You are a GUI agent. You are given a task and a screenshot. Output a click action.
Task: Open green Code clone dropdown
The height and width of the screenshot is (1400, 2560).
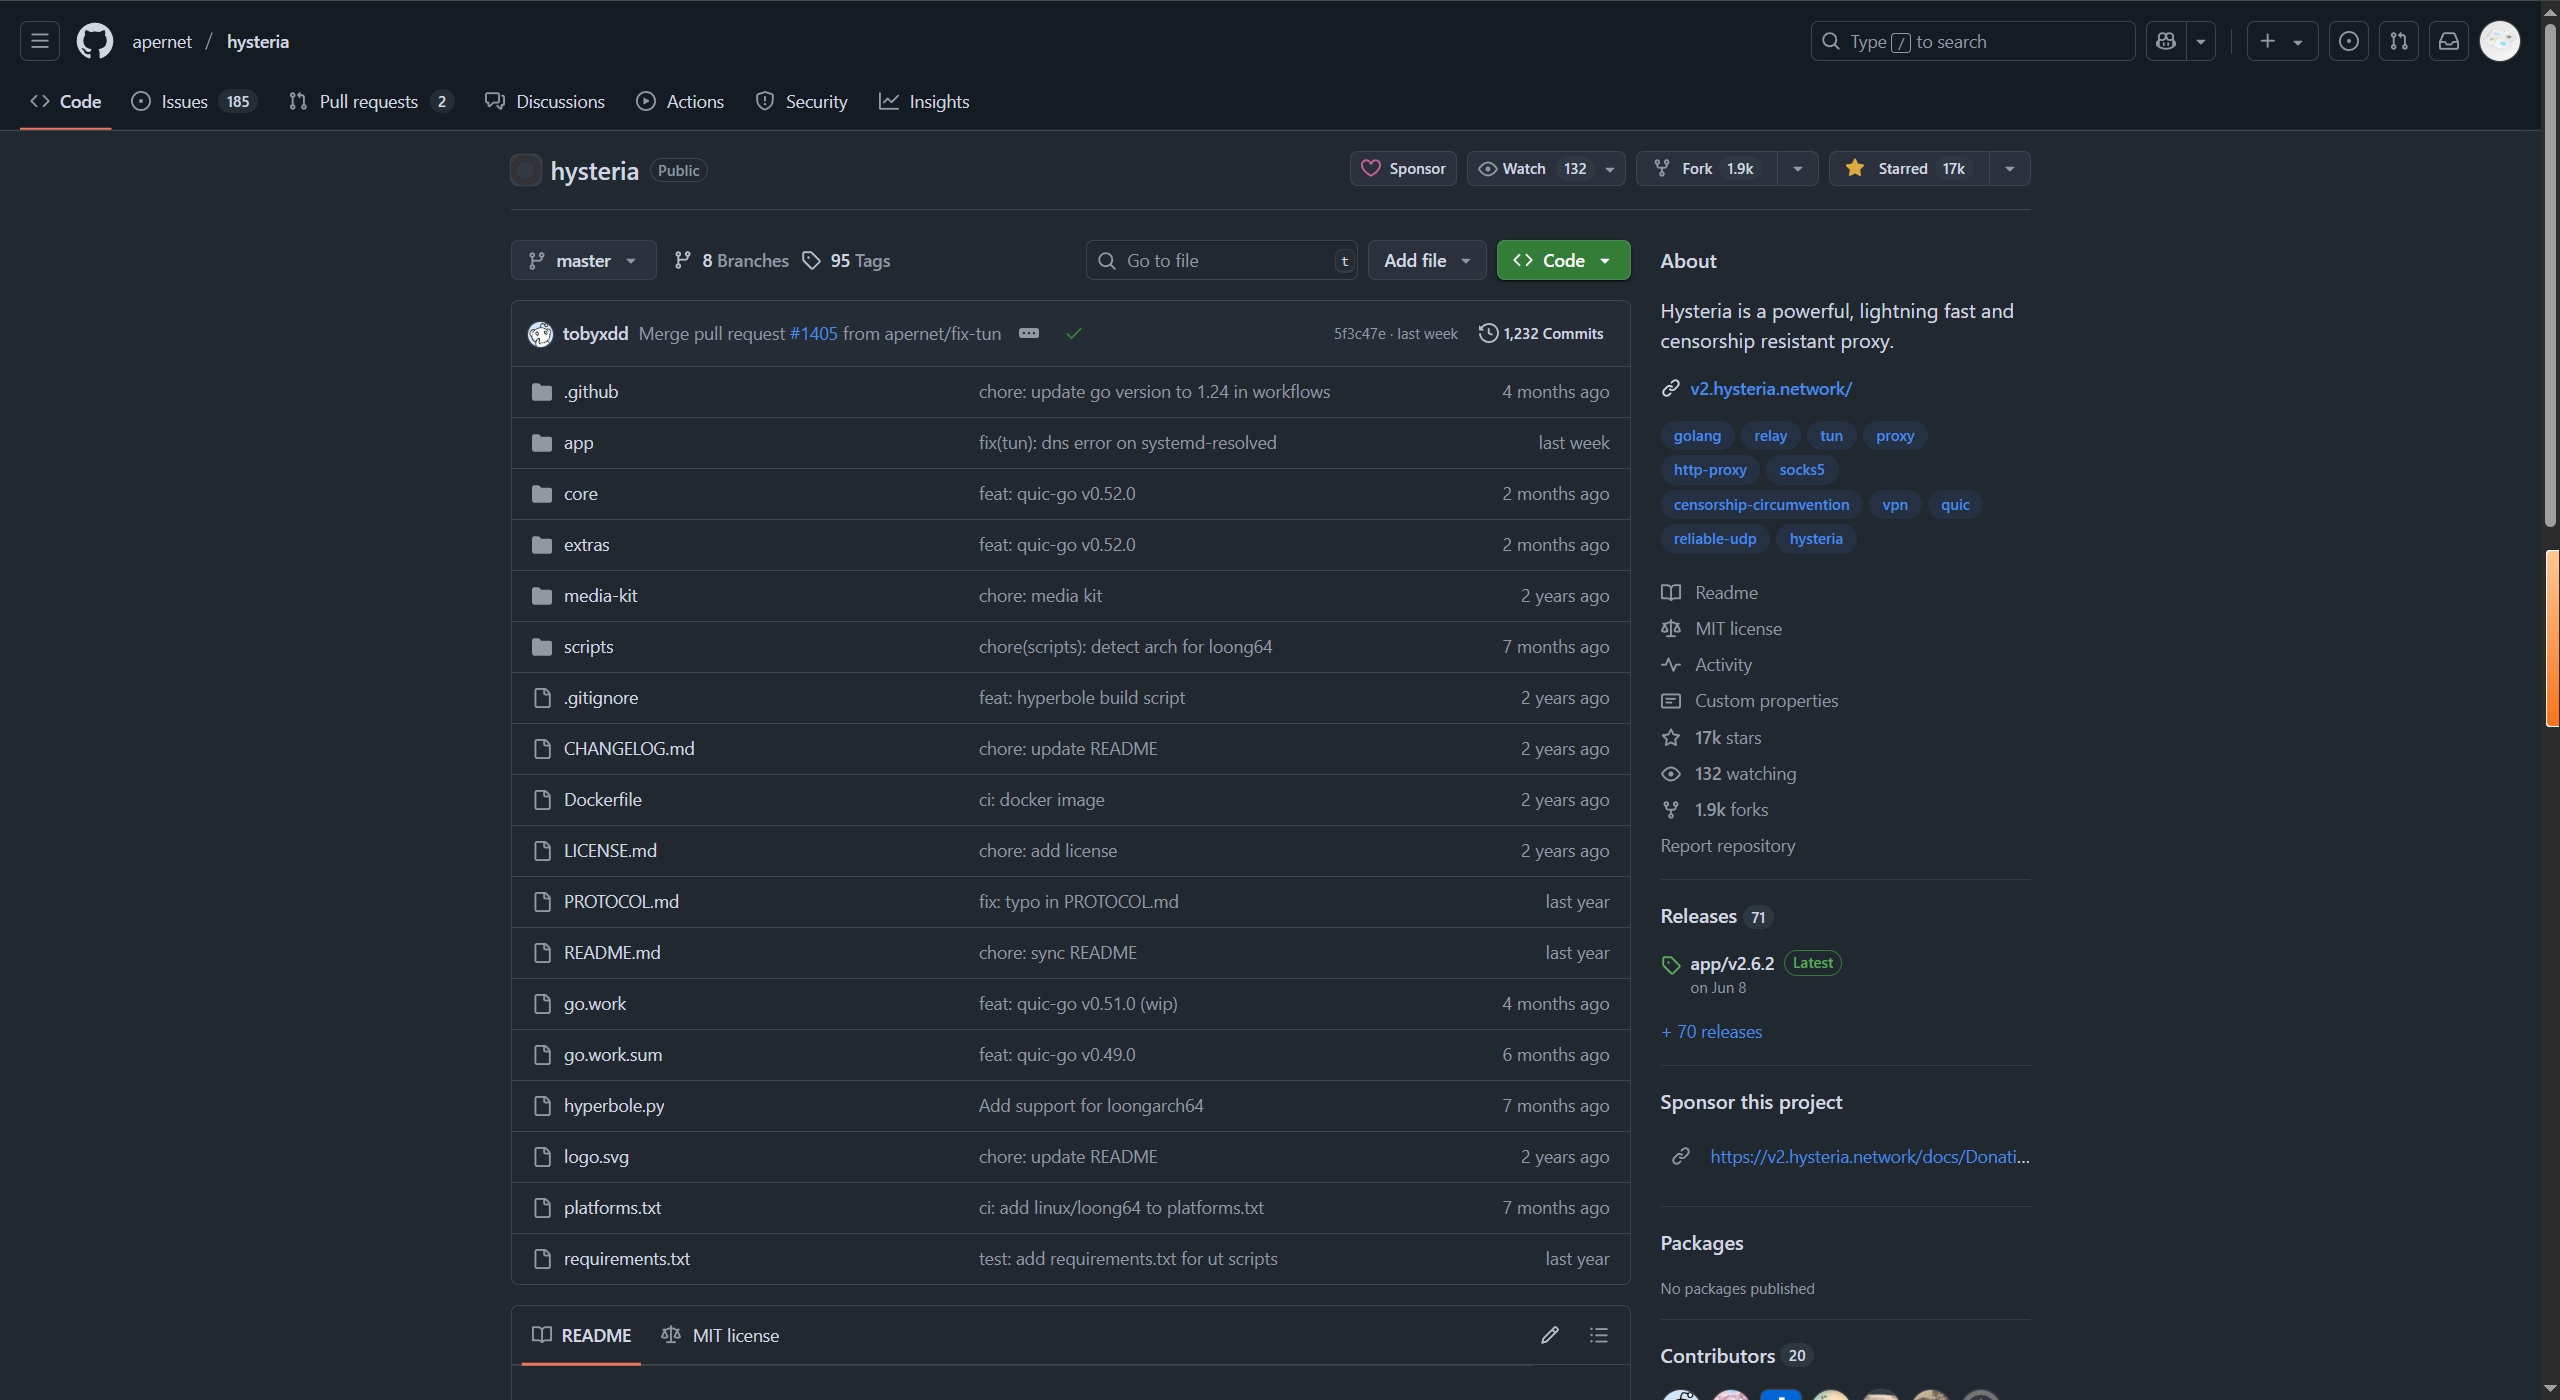[x=1563, y=261]
